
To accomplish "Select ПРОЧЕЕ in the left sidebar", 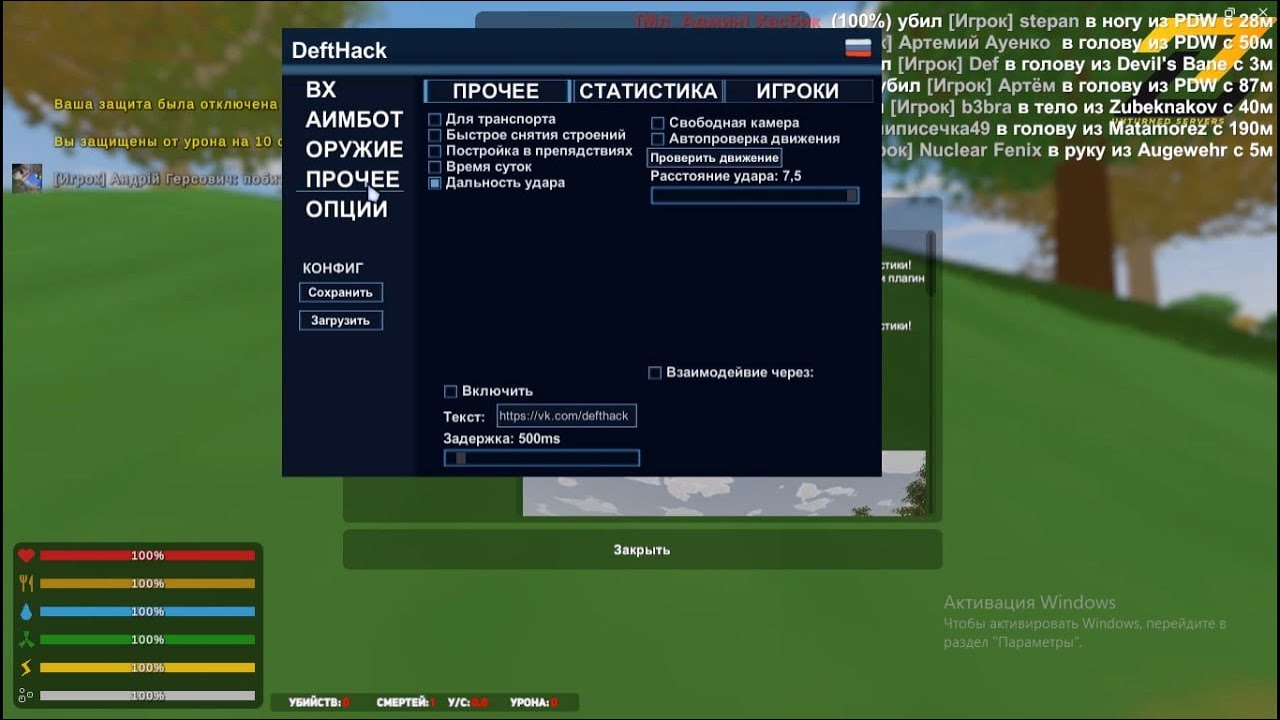I will [x=352, y=180].
